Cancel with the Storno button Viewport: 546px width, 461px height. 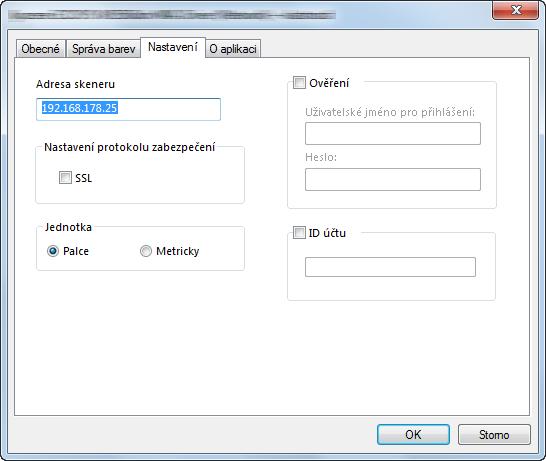(x=494, y=435)
